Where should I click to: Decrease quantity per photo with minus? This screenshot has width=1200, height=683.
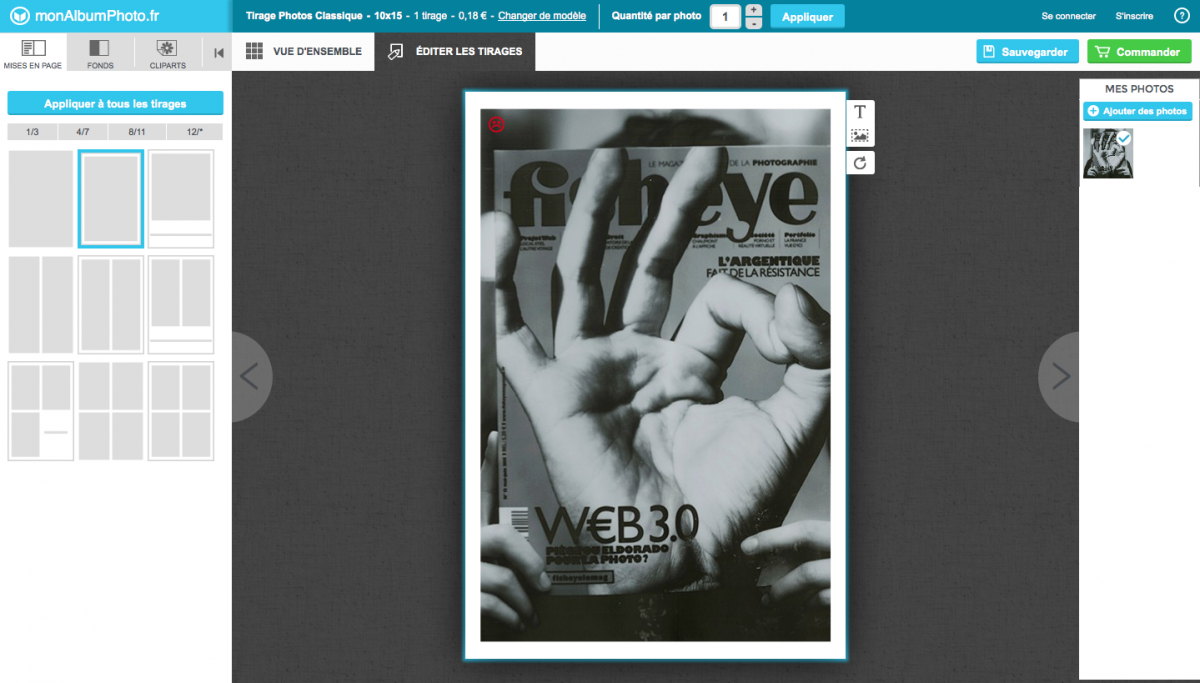[753, 23]
